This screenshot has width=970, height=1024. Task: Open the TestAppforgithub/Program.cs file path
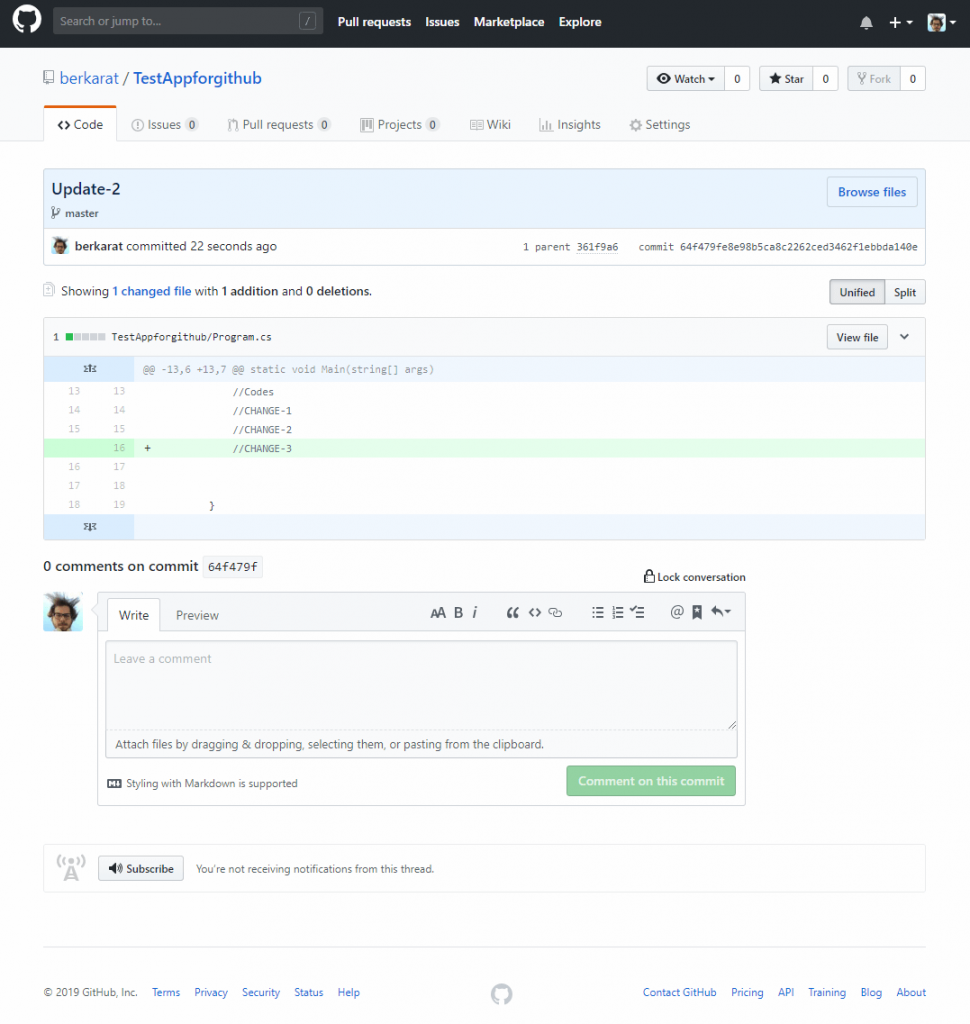(191, 337)
